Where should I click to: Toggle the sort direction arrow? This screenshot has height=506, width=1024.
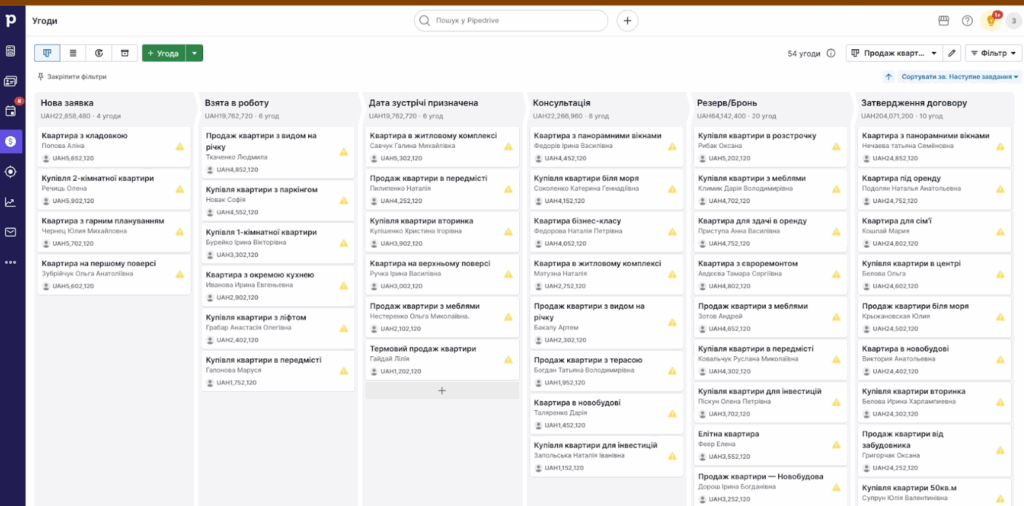click(x=888, y=77)
